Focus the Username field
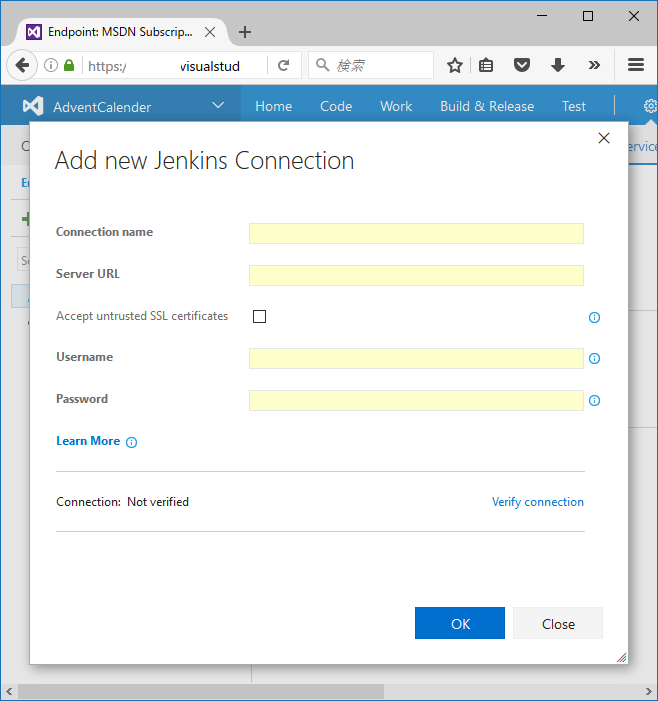 416,359
